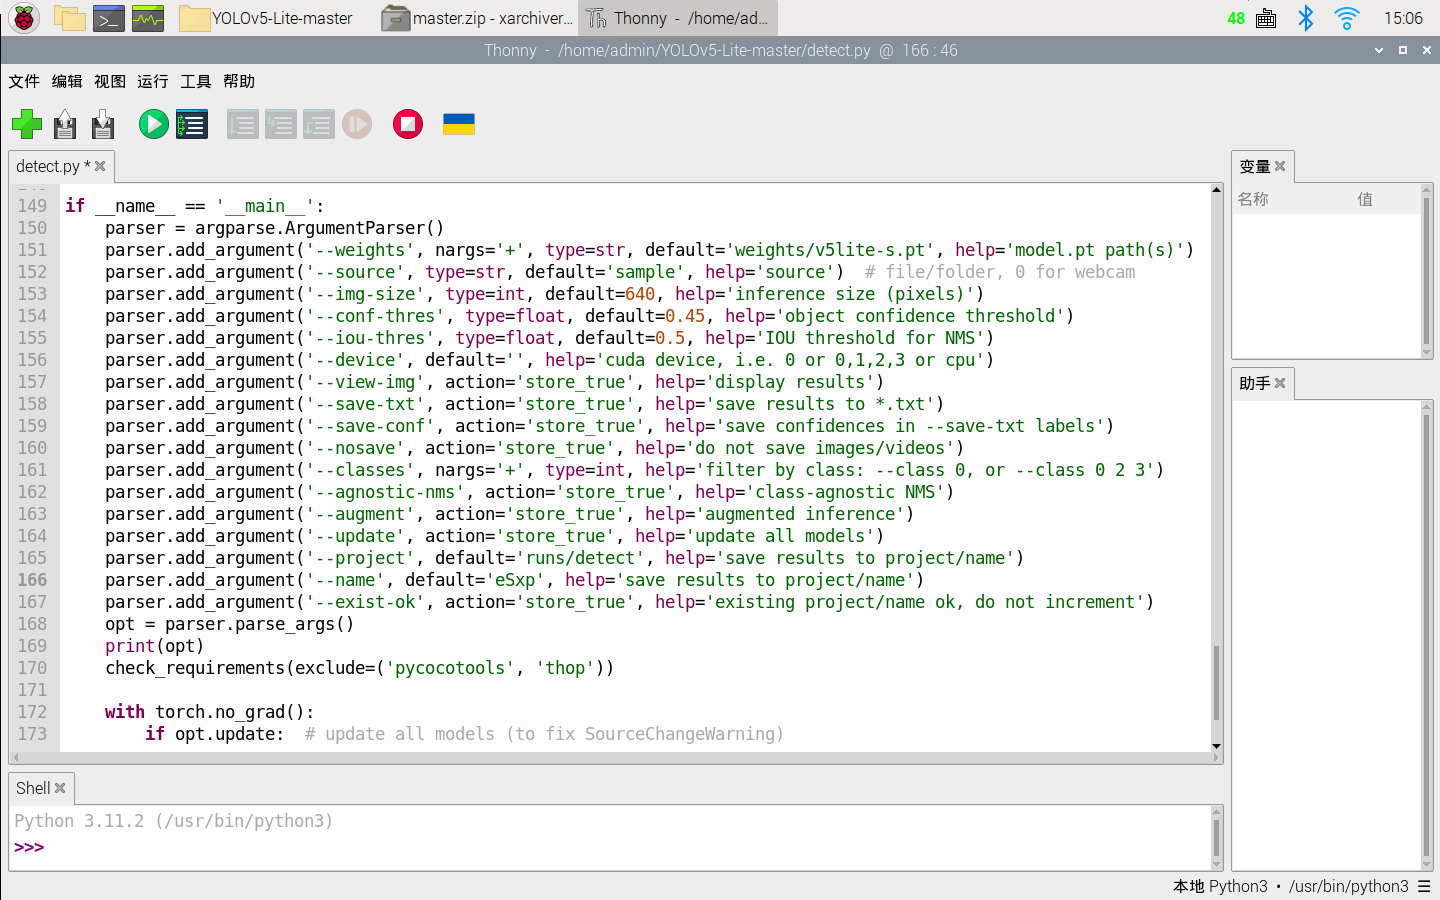Image resolution: width=1440 pixels, height=900 pixels.
Task: Click on 'eSxp' default value in line 166
Action: coord(515,580)
